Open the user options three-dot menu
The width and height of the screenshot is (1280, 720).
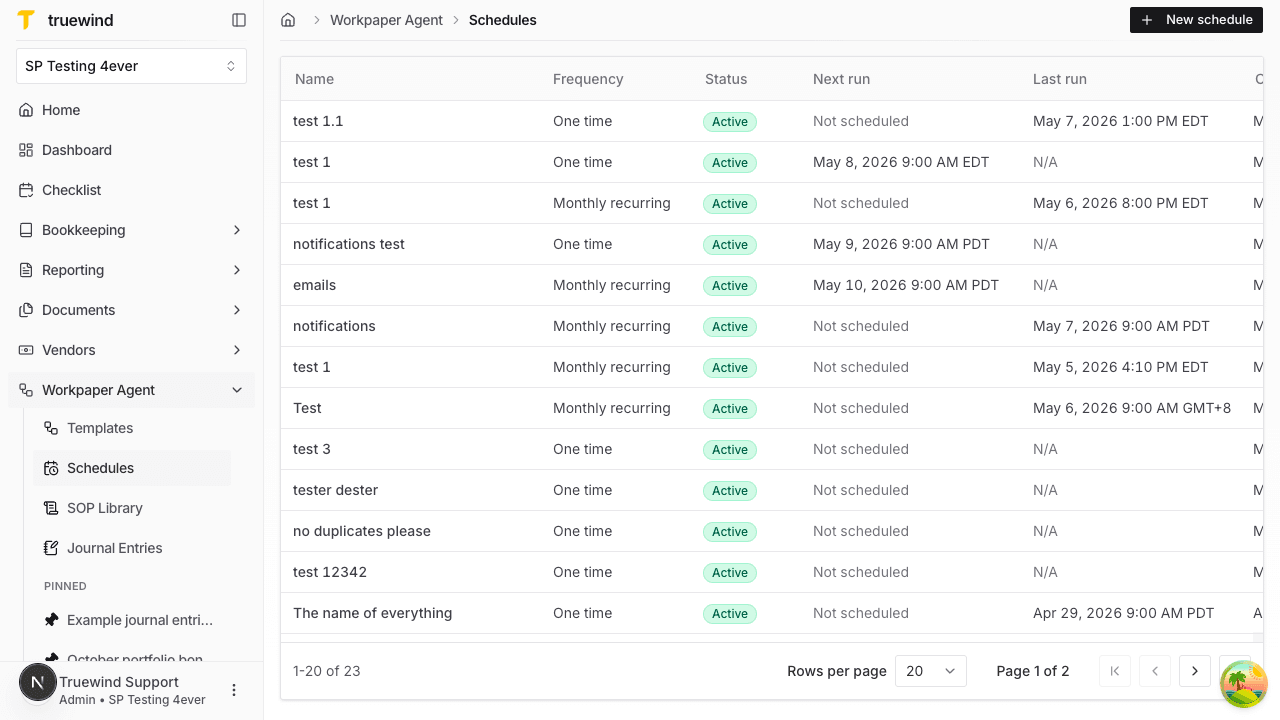pyautogui.click(x=234, y=690)
